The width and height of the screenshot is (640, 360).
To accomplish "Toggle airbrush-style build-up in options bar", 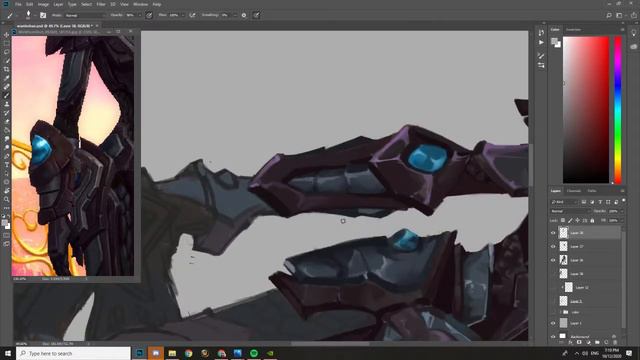I will tap(192, 15).
